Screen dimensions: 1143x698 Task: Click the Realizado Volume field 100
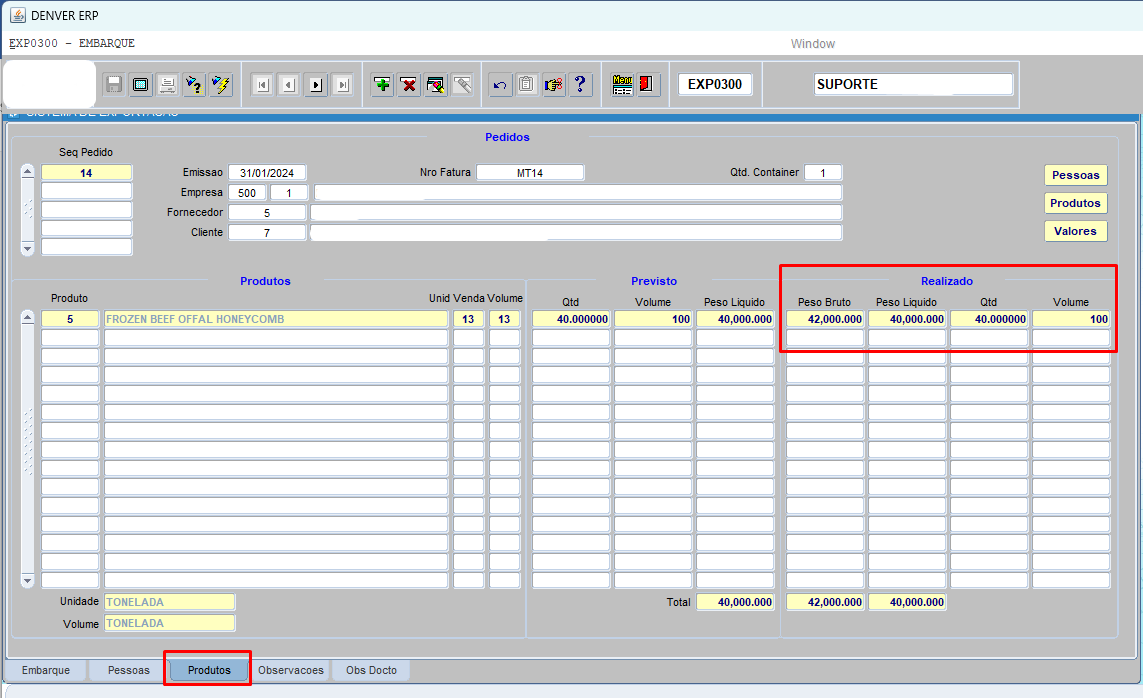click(x=1071, y=319)
